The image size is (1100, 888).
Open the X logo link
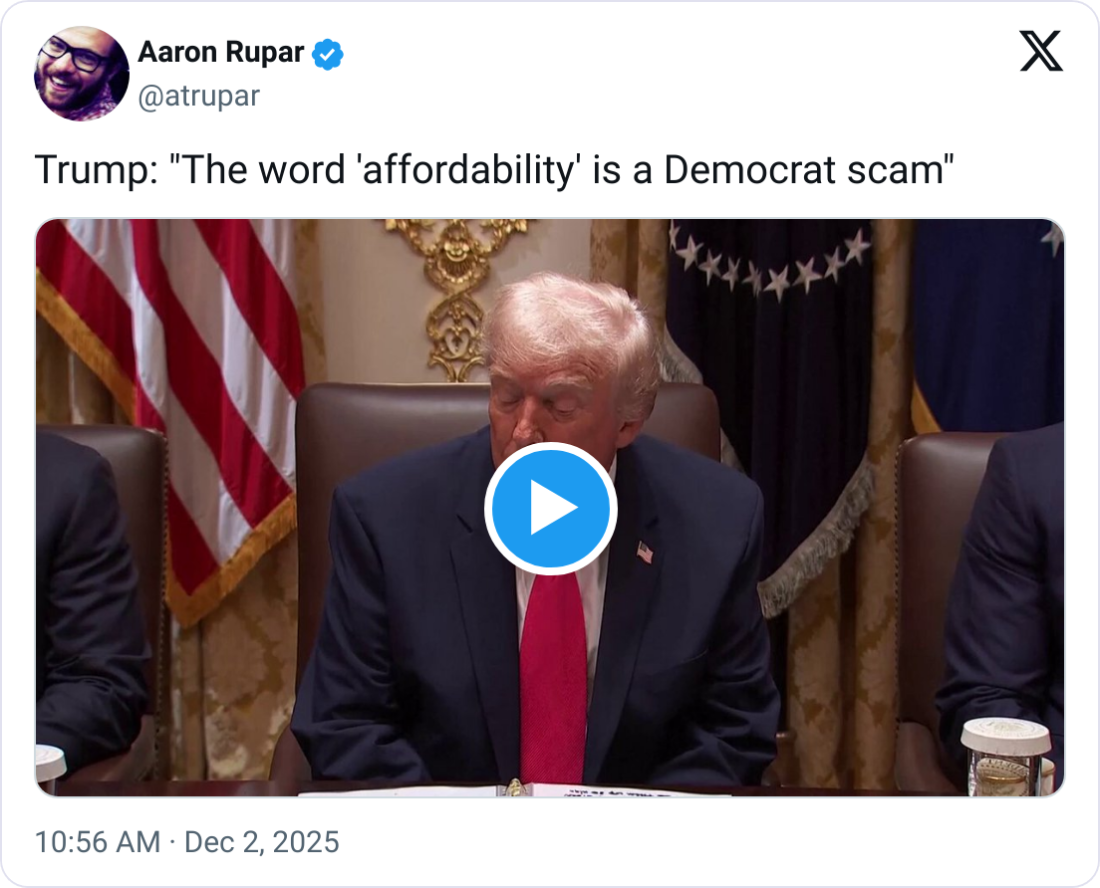[x=1041, y=51]
